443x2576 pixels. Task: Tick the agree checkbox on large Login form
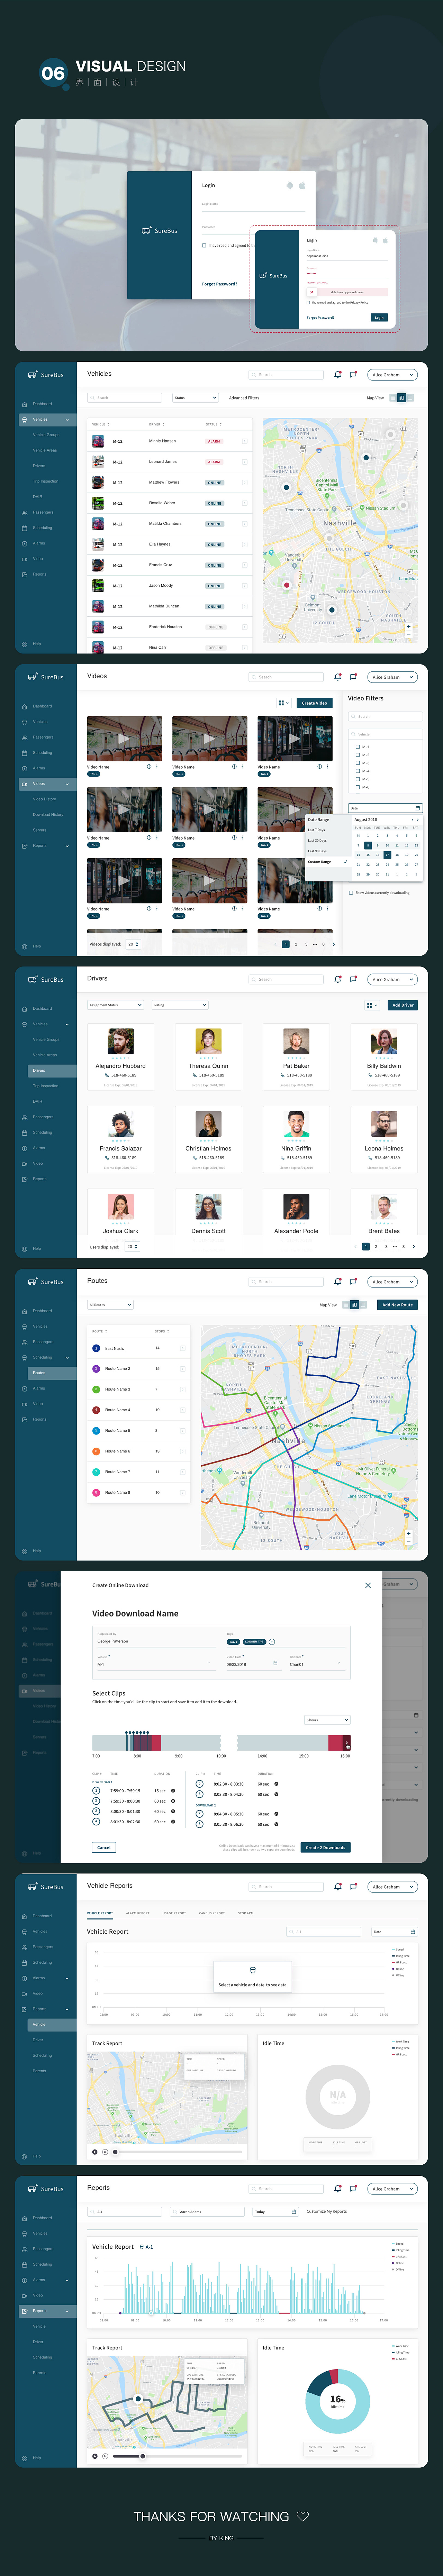tap(204, 245)
